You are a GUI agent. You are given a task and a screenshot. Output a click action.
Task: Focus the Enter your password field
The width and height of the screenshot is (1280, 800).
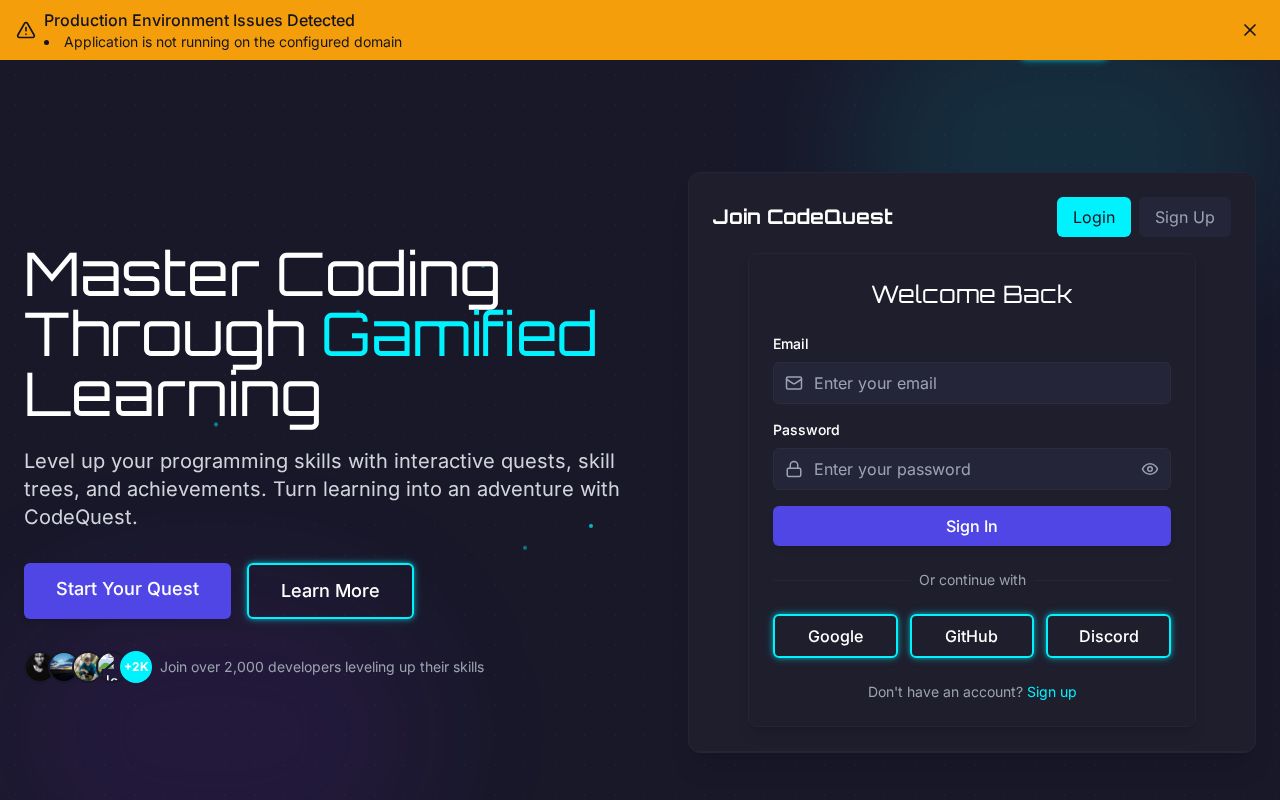pos(972,469)
